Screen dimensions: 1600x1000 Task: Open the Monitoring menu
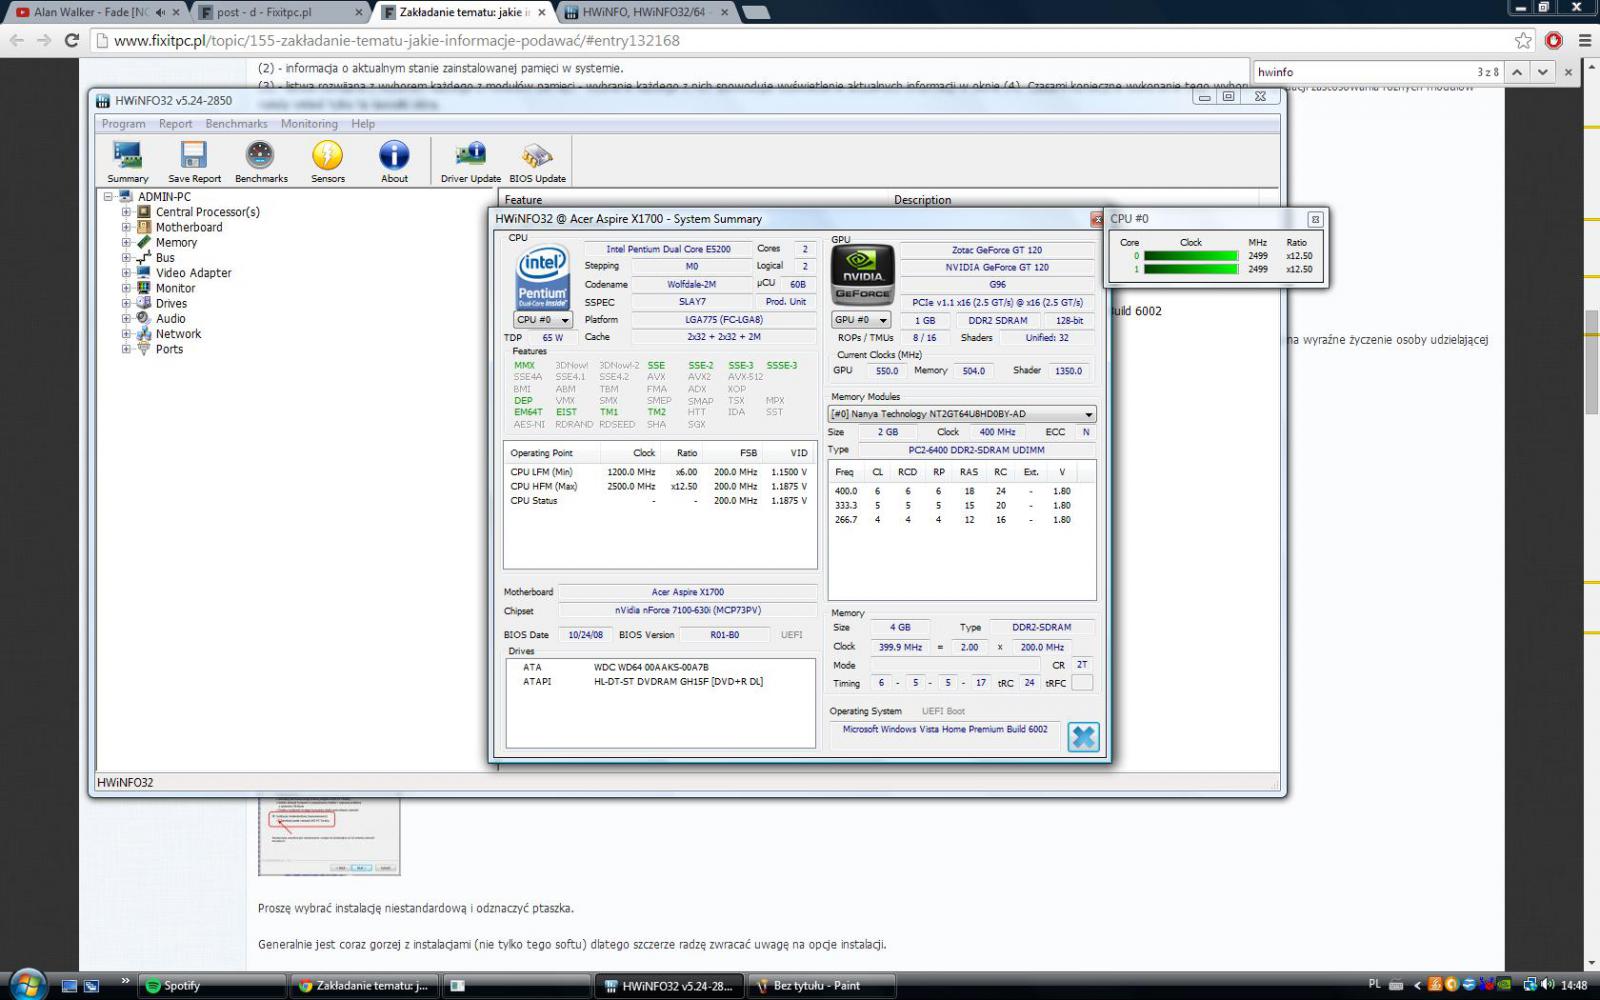pos(309,124)
